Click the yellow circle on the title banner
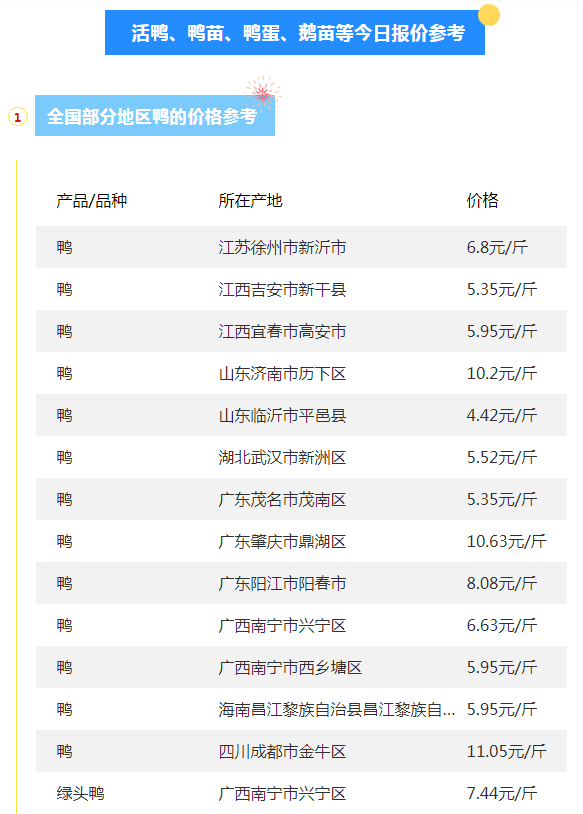Screen dimensions: 583x814 pos(489,15)
